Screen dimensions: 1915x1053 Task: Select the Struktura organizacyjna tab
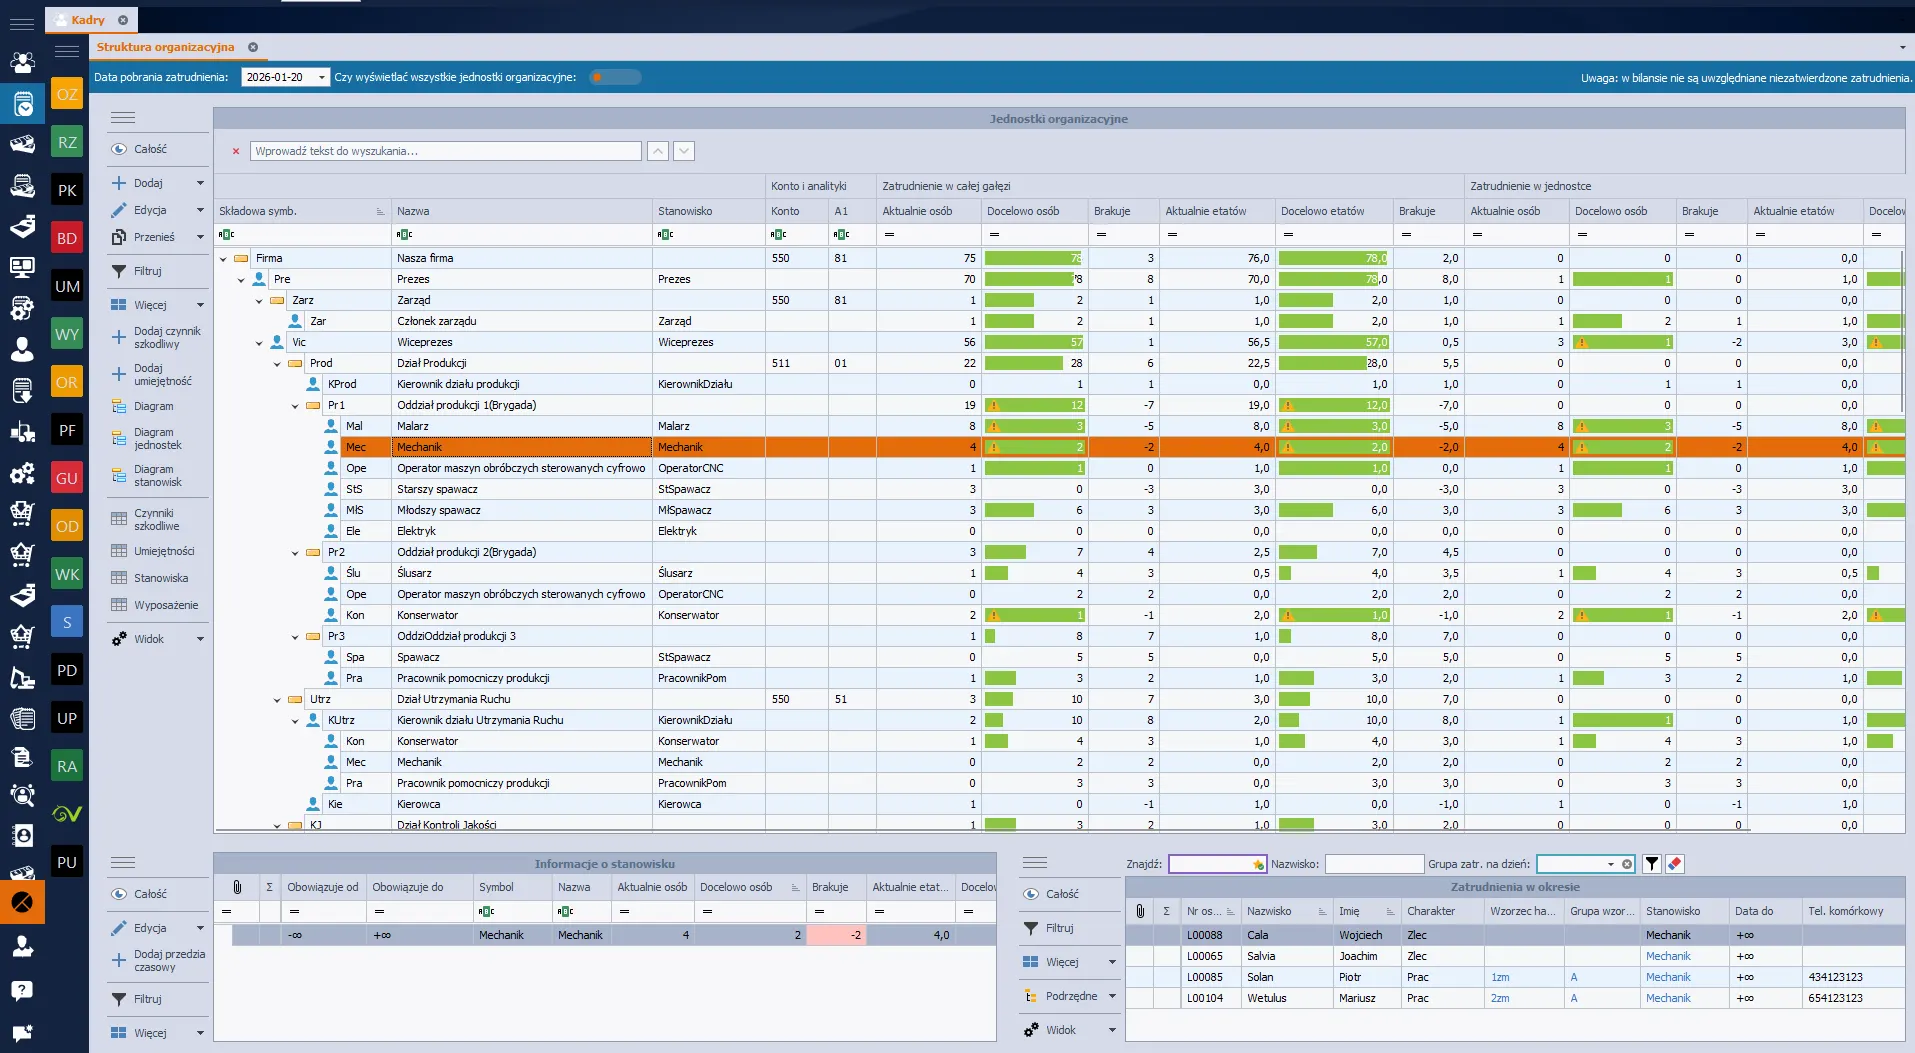(x=166, y=47)
